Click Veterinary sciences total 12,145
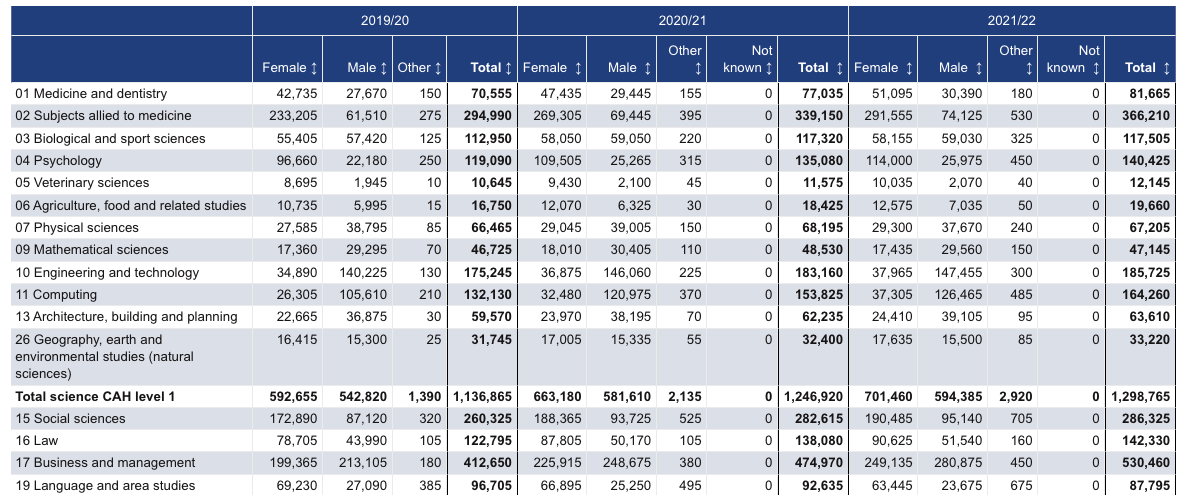The width and height of the screenshot is (1187, 495). tap(1150, 182)
